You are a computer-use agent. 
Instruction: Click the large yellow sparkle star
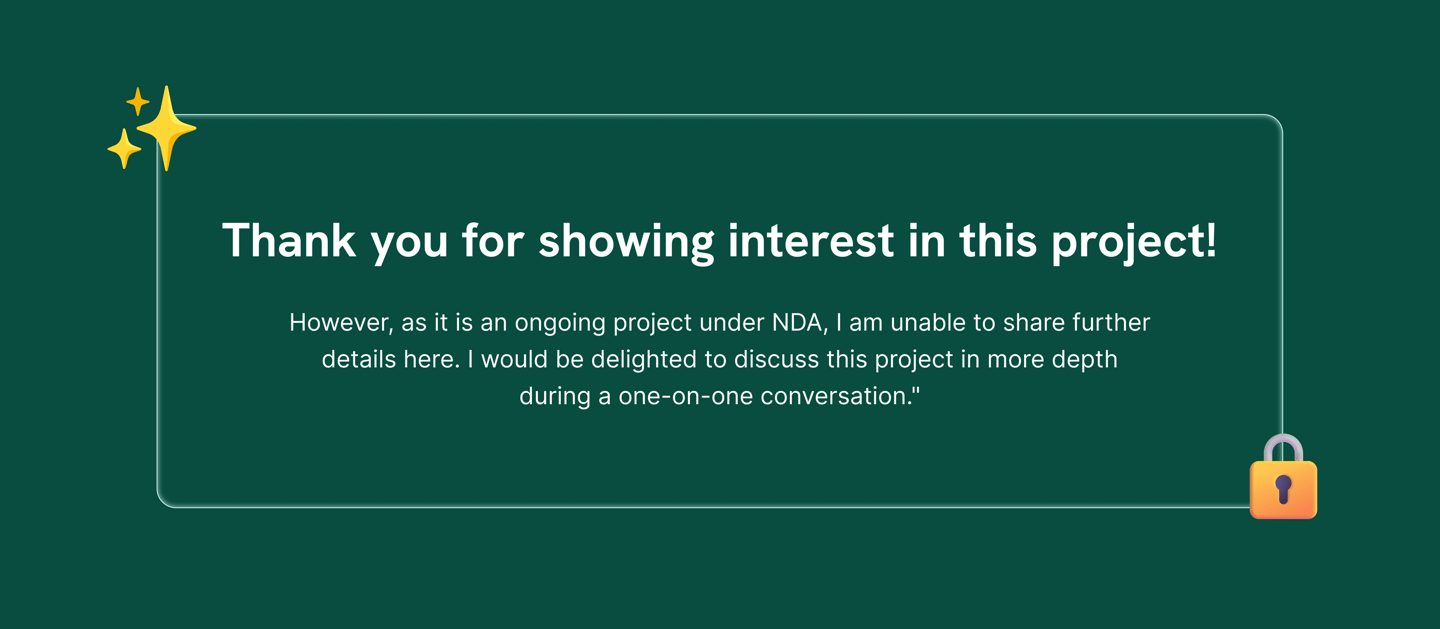pos(166,128)
